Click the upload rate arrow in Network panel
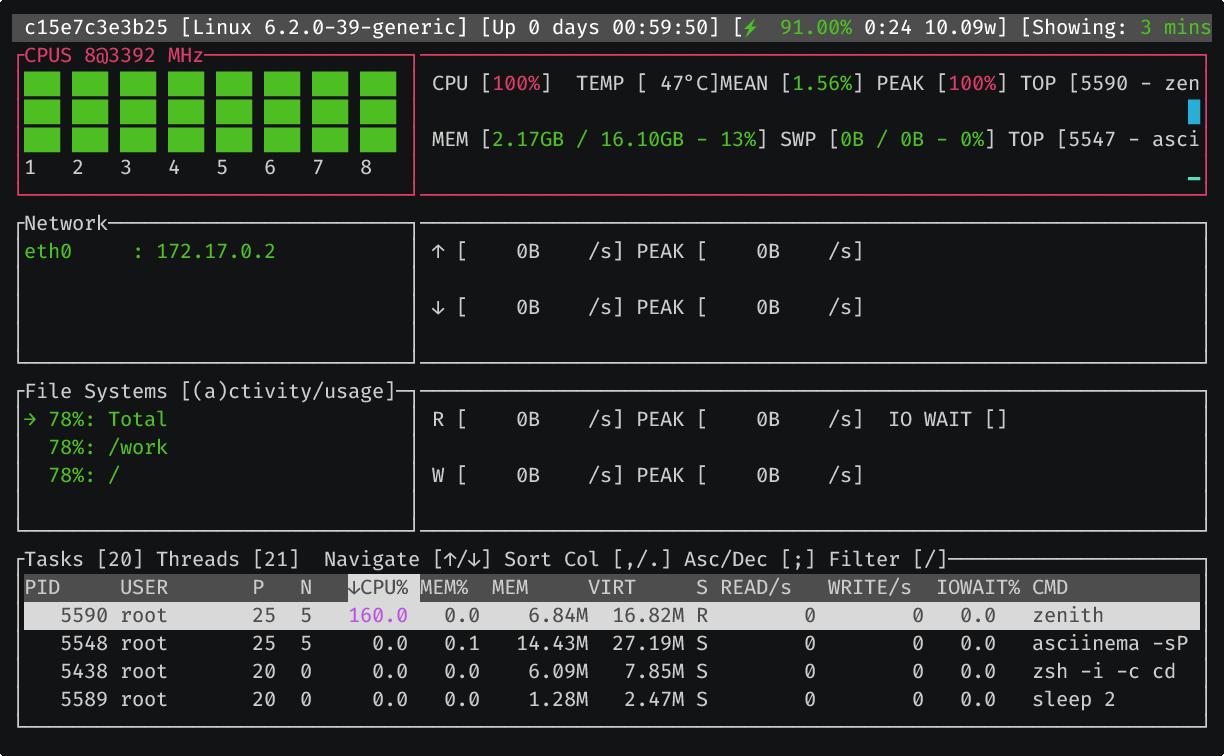The image size is (1224, 756). click(437, 251)
